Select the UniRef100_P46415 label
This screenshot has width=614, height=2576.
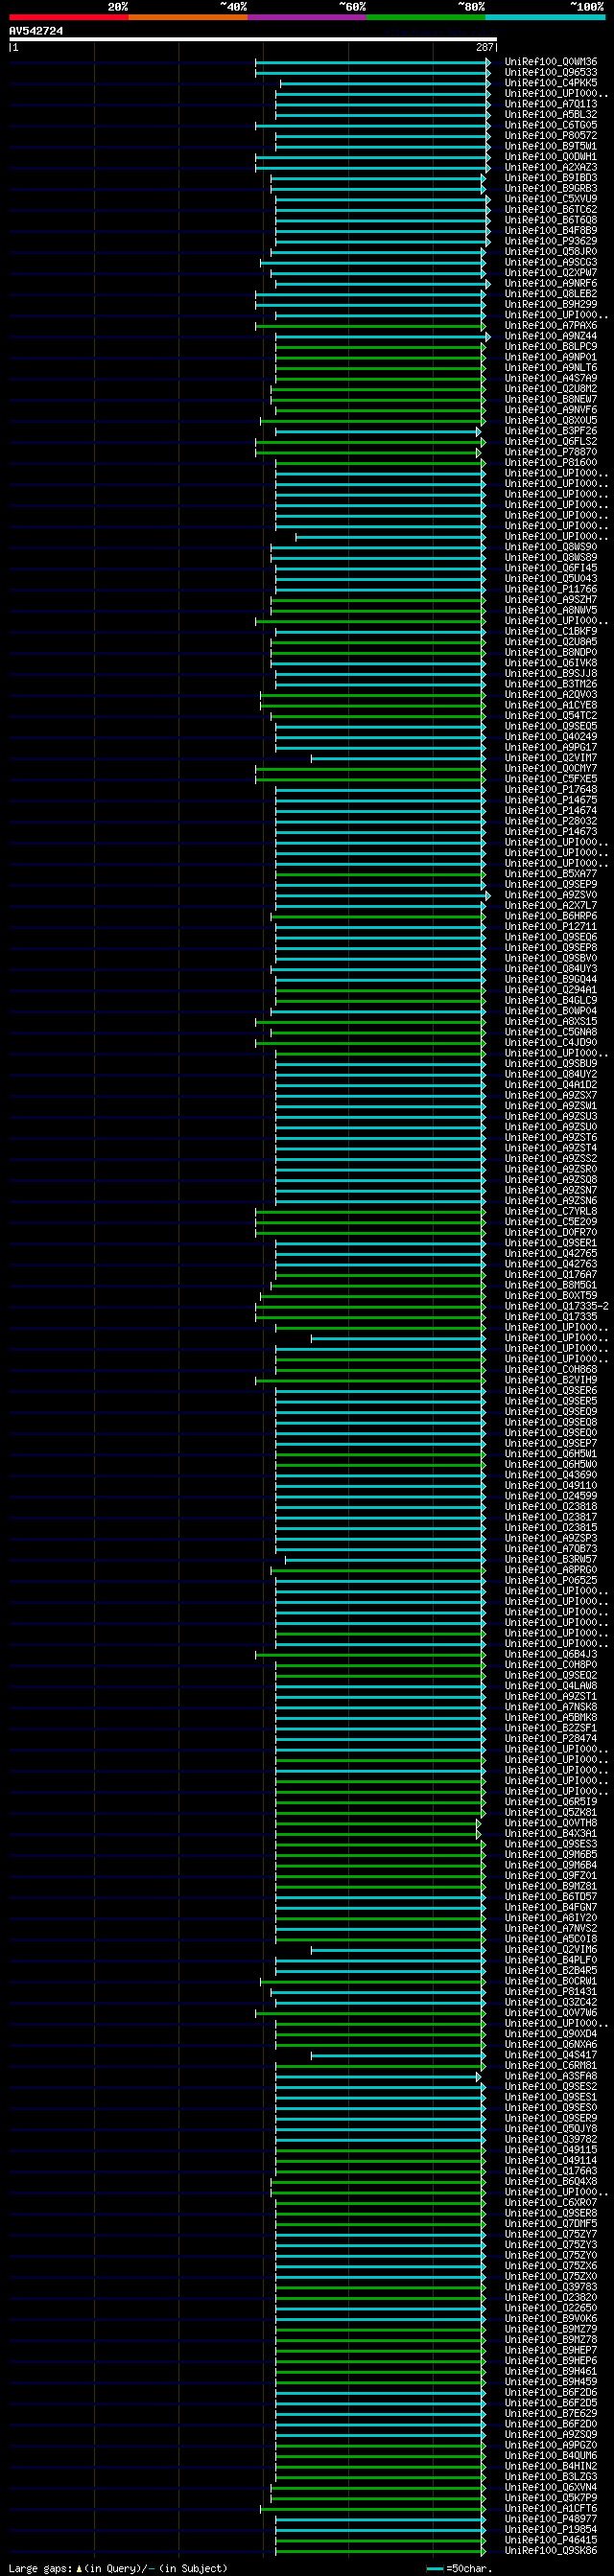(x=551, y=2542)
